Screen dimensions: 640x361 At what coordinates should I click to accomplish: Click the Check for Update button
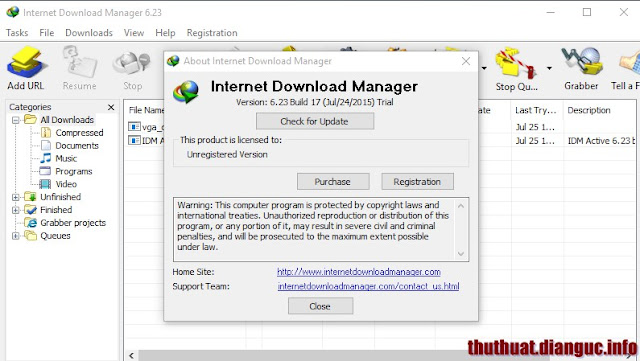[x=315, y=121]
